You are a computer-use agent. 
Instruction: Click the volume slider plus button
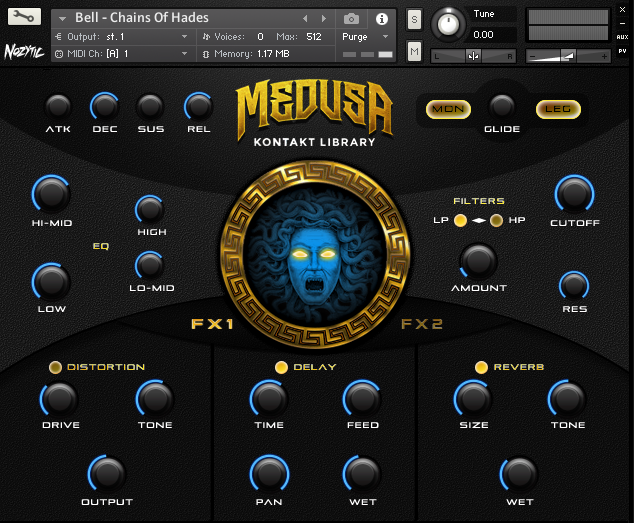pos(604,56)
